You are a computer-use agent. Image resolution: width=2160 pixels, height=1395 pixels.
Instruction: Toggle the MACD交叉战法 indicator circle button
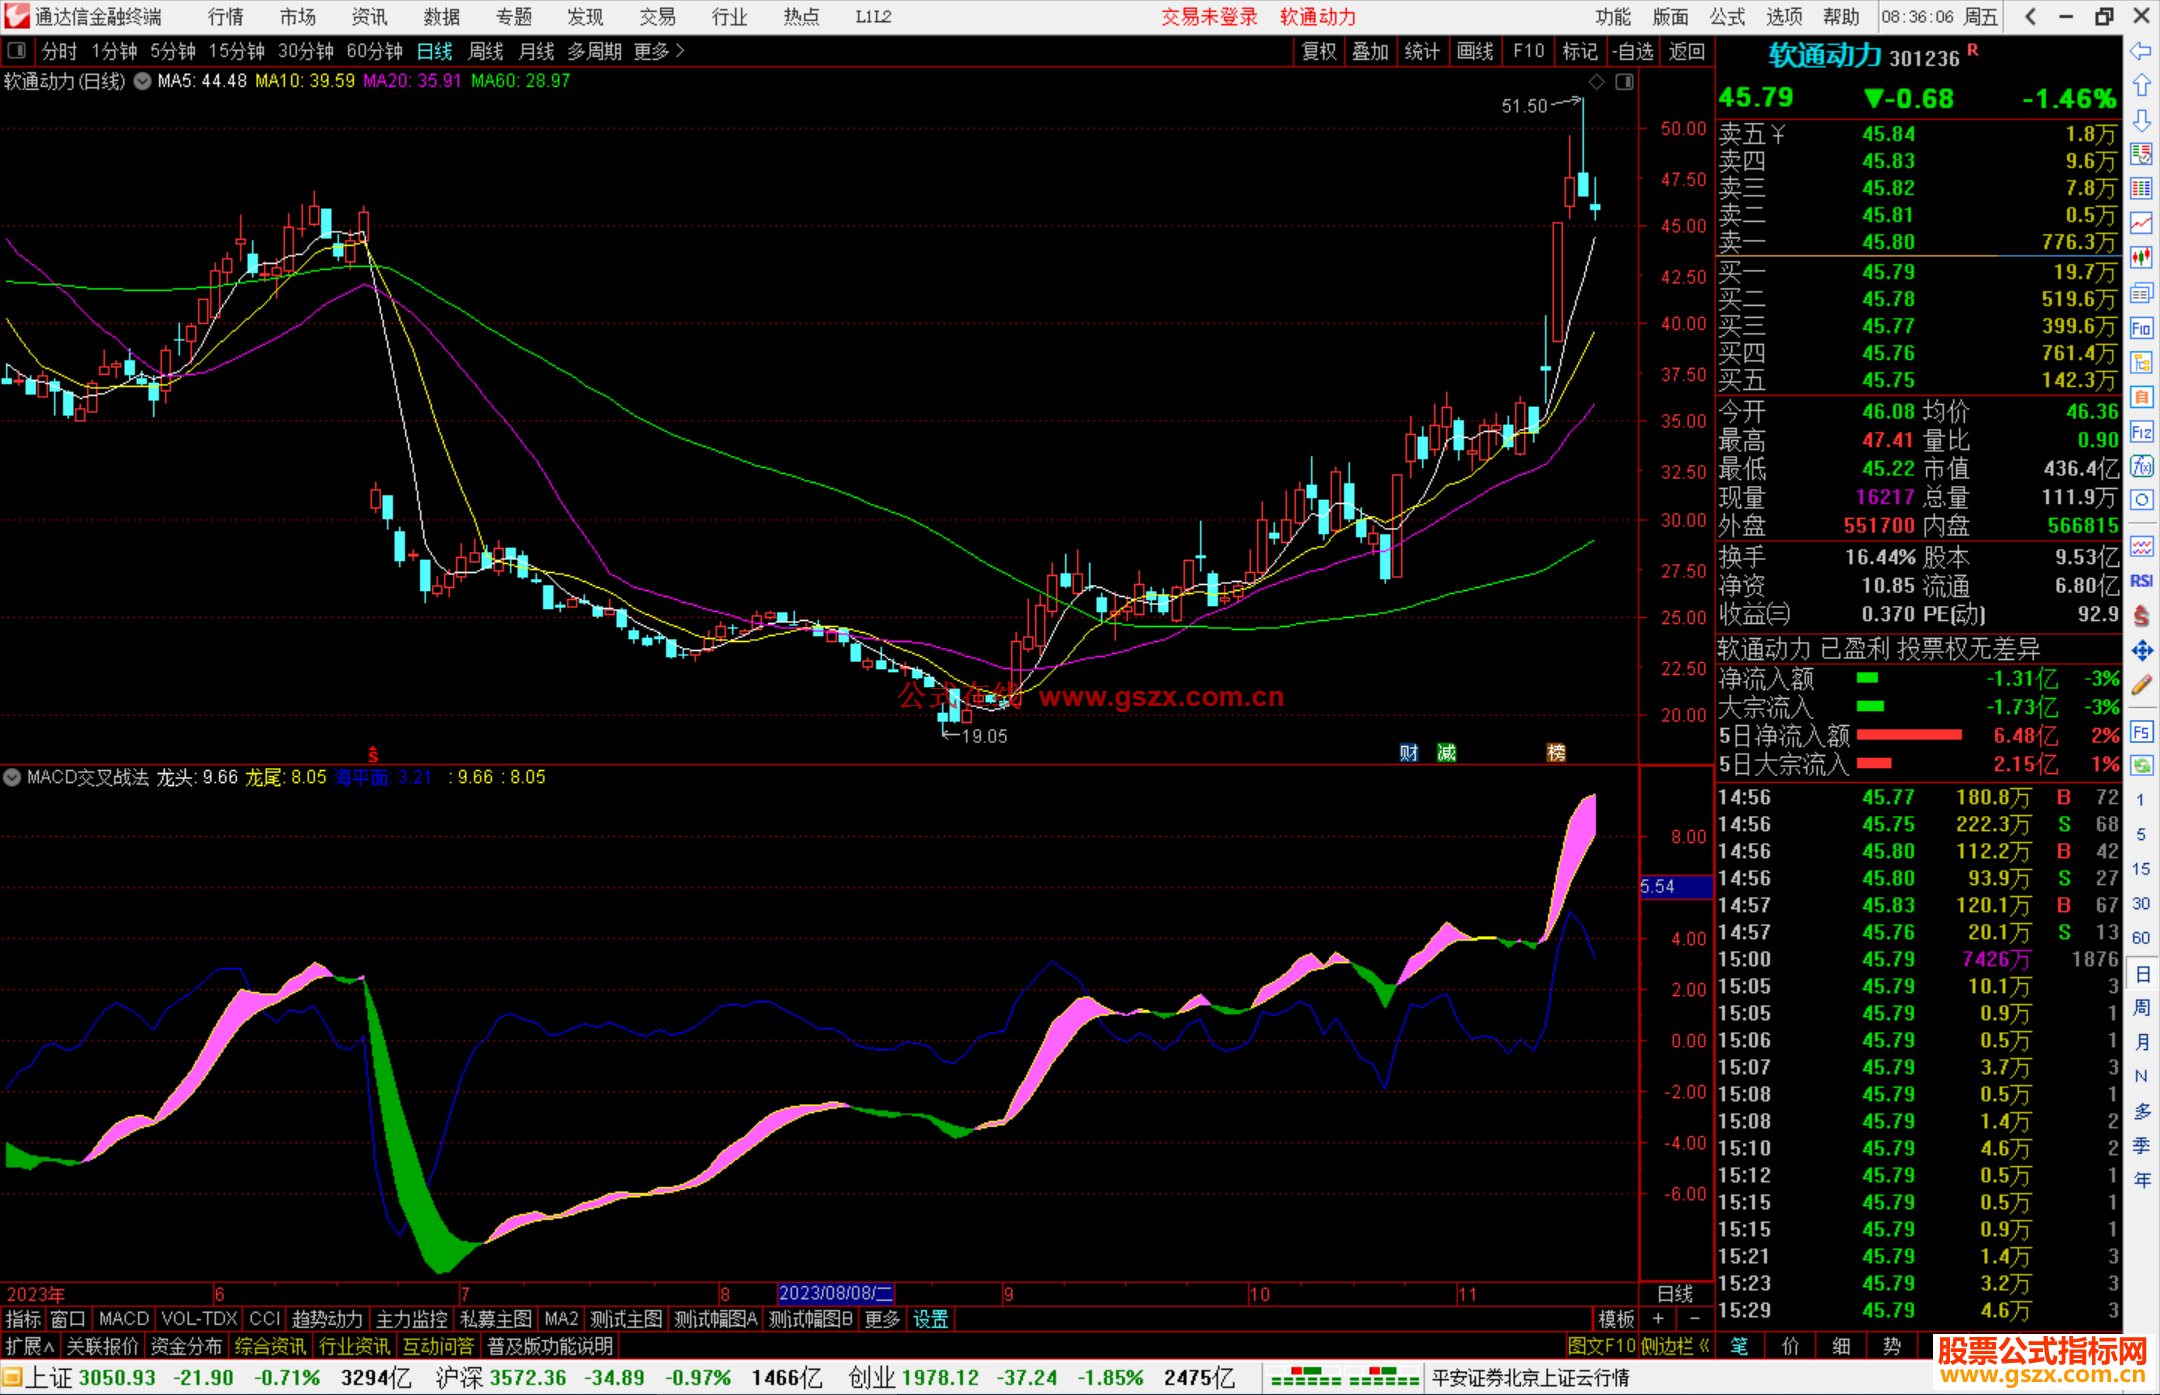(x=13, y=777)
